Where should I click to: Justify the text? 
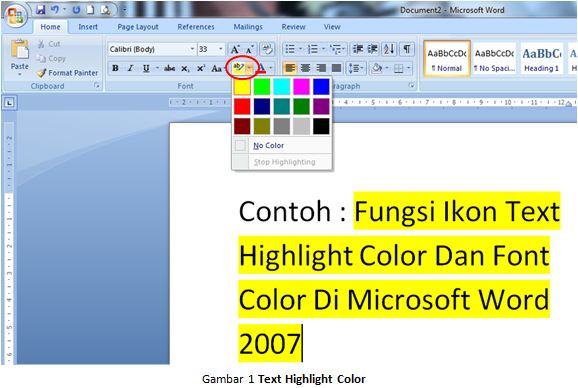[x=336, y=68]
